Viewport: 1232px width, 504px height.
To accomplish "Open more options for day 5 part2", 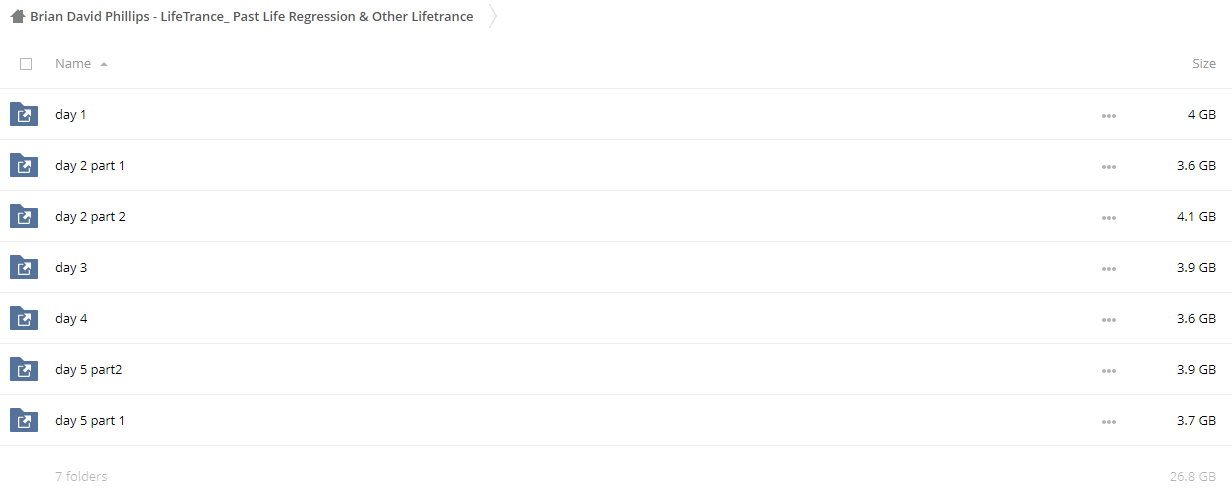I will click(1108, 371).
